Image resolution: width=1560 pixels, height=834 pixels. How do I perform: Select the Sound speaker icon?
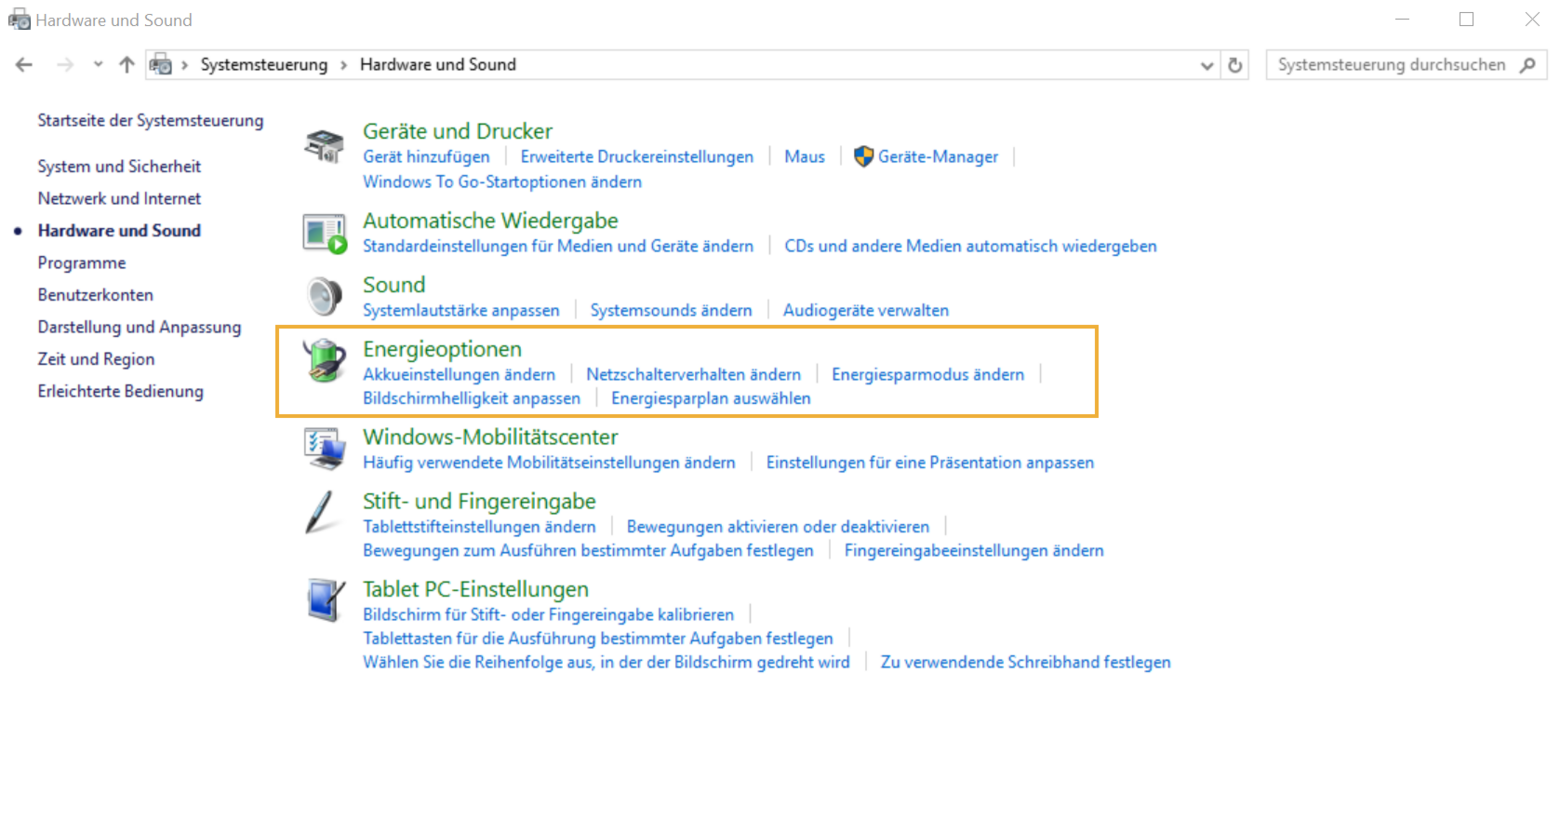coord(323,294)
